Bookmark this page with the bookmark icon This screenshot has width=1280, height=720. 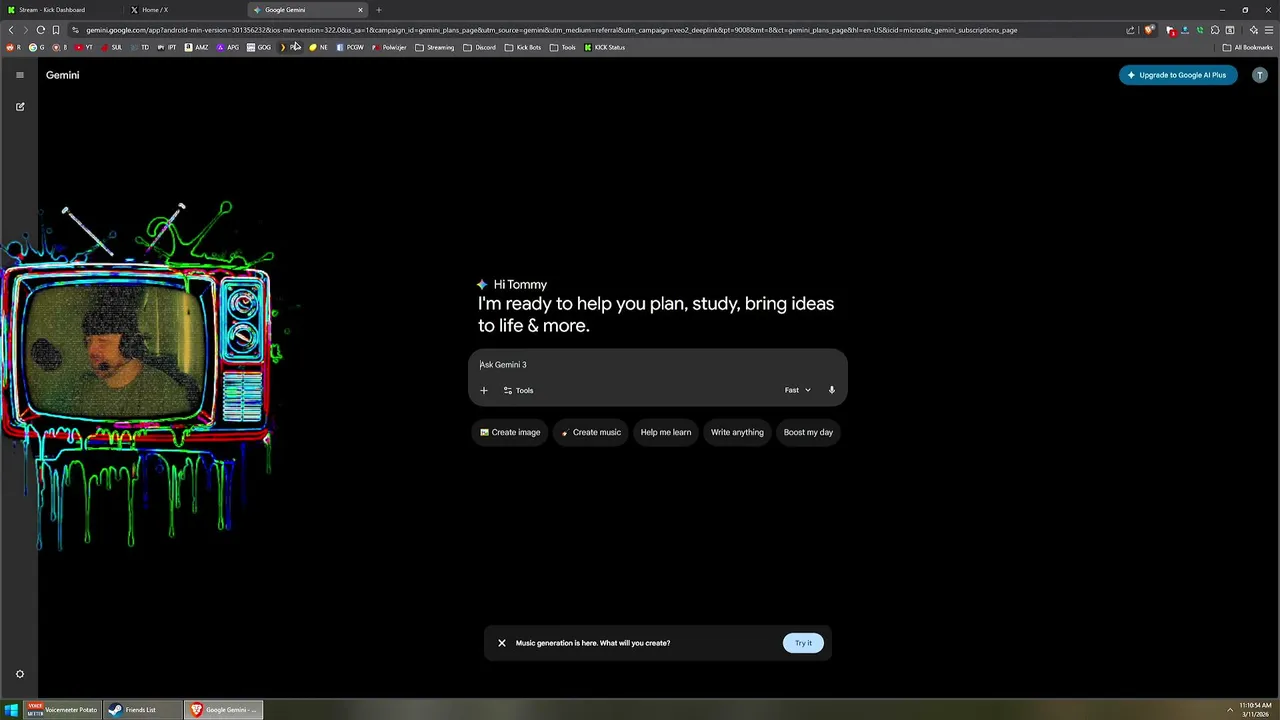(56, 30)
